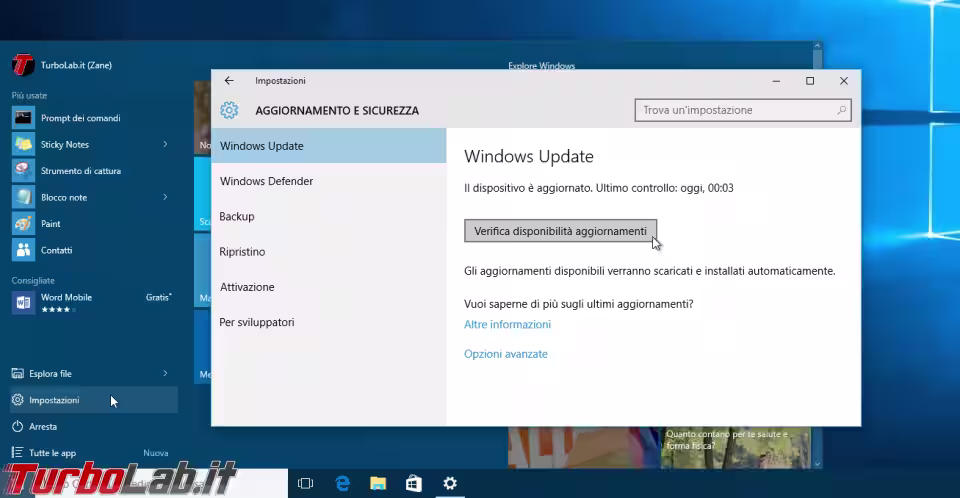Open Task View from the taskbar
This screenshot has height=498, width=960.
pos(305,483)
